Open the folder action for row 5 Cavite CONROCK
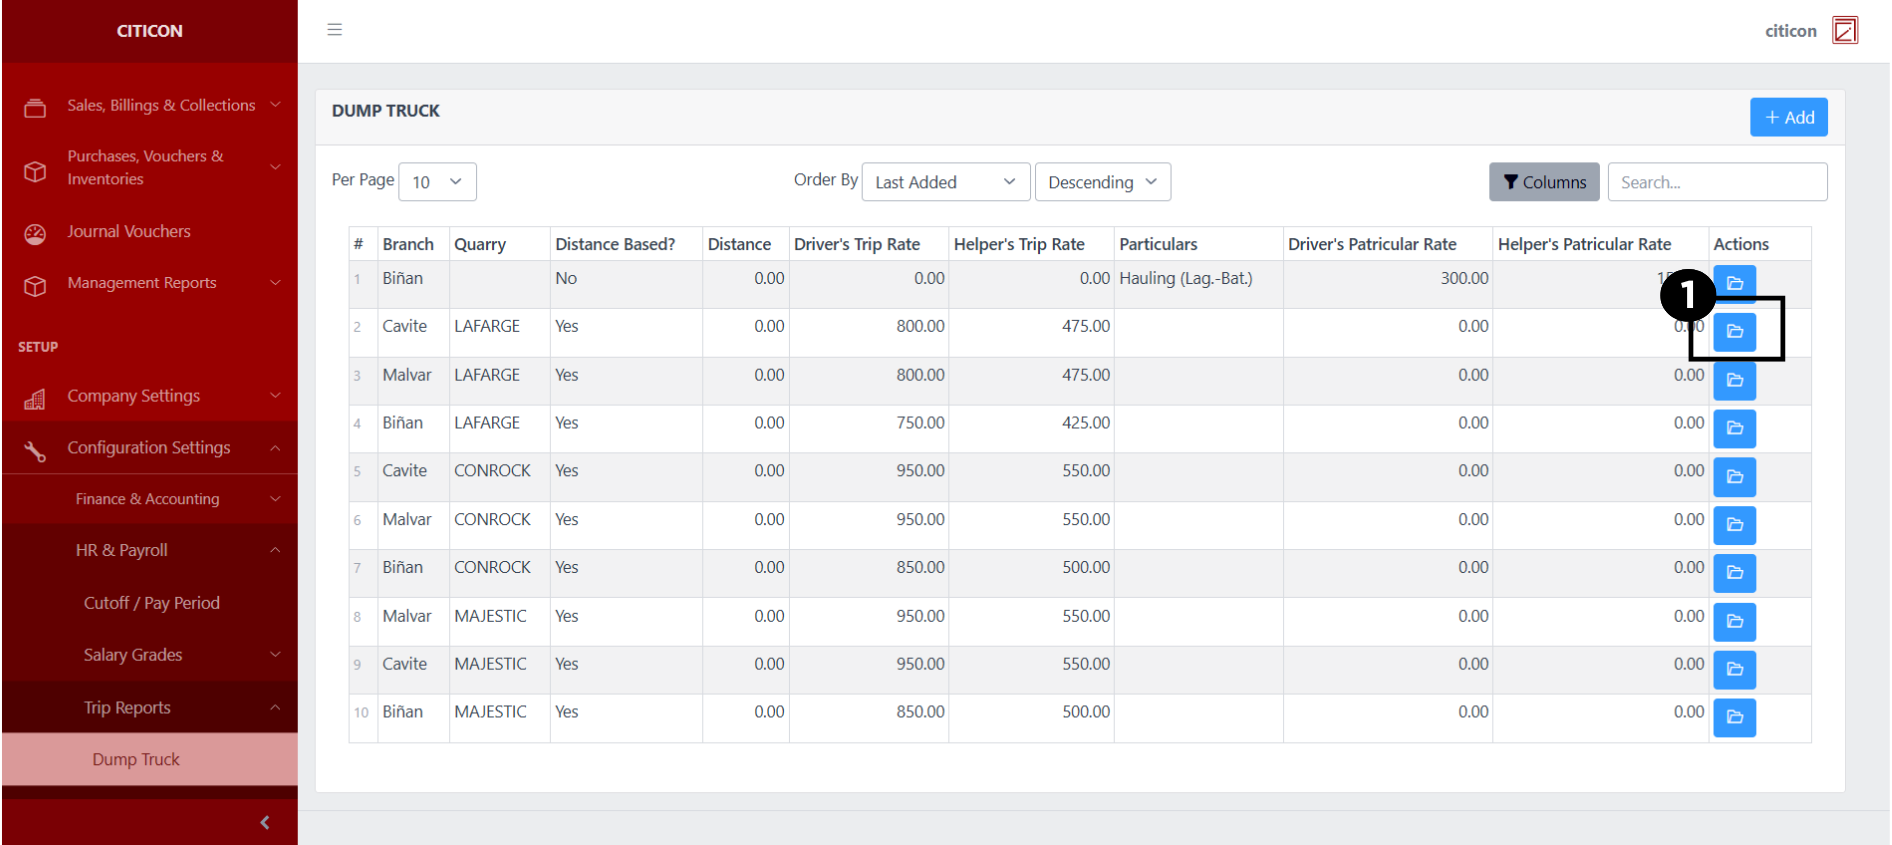 [x=1734, y=477]
